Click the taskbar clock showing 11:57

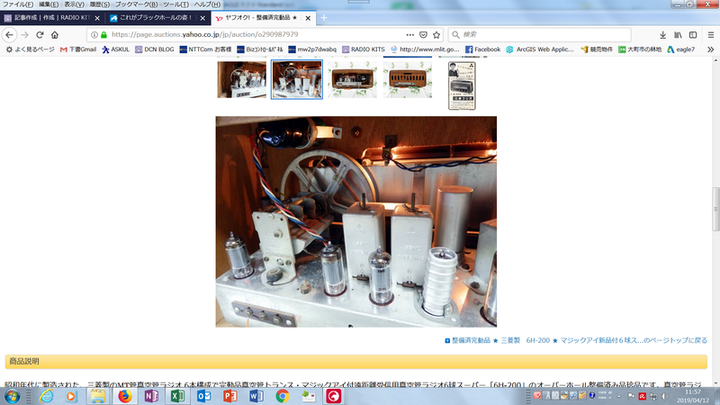[693, 396]
